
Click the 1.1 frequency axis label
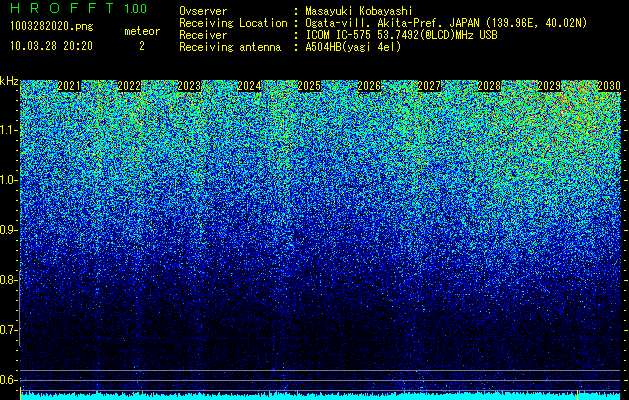point(9,130)
